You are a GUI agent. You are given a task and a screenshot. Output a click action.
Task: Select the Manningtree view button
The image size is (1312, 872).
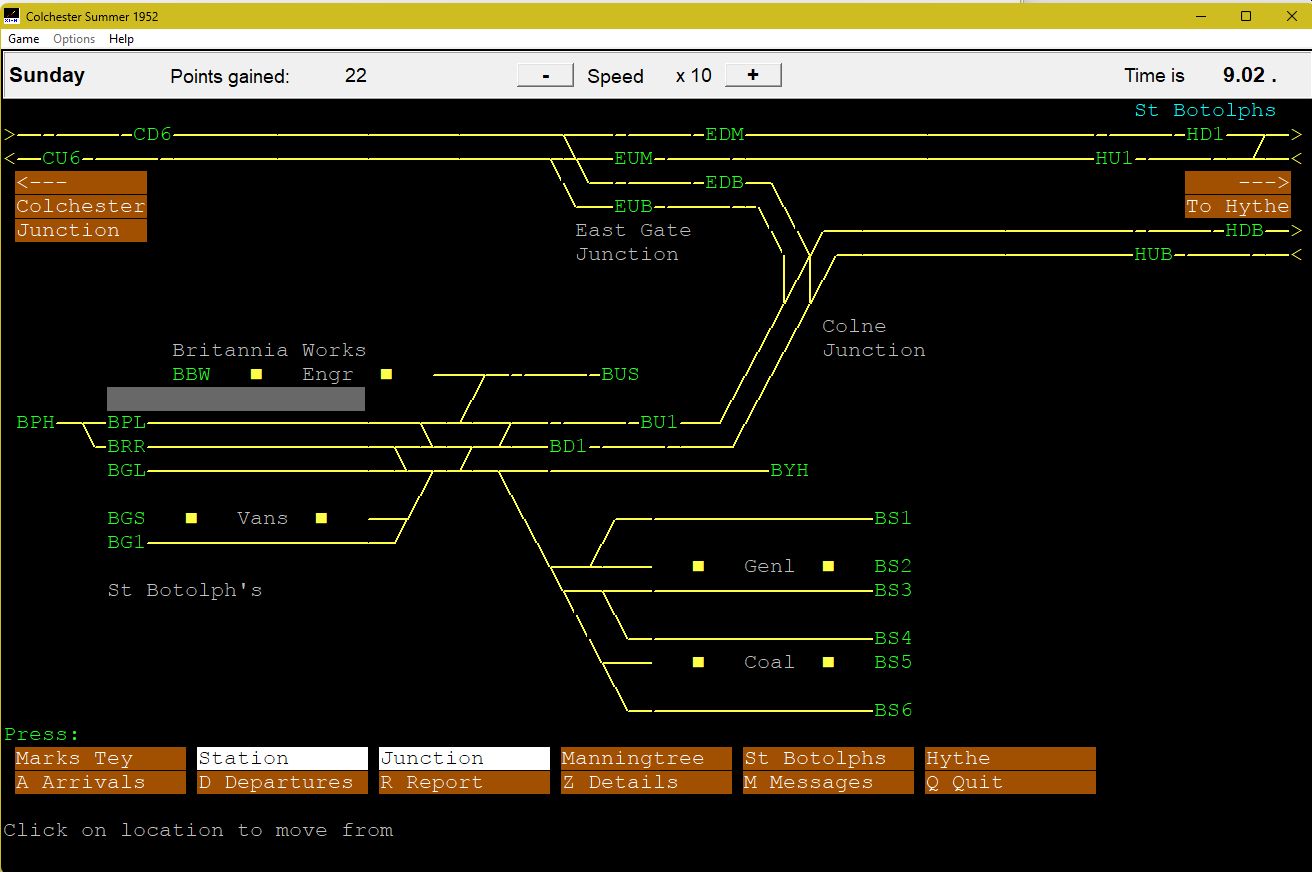(x=646, y=759)
